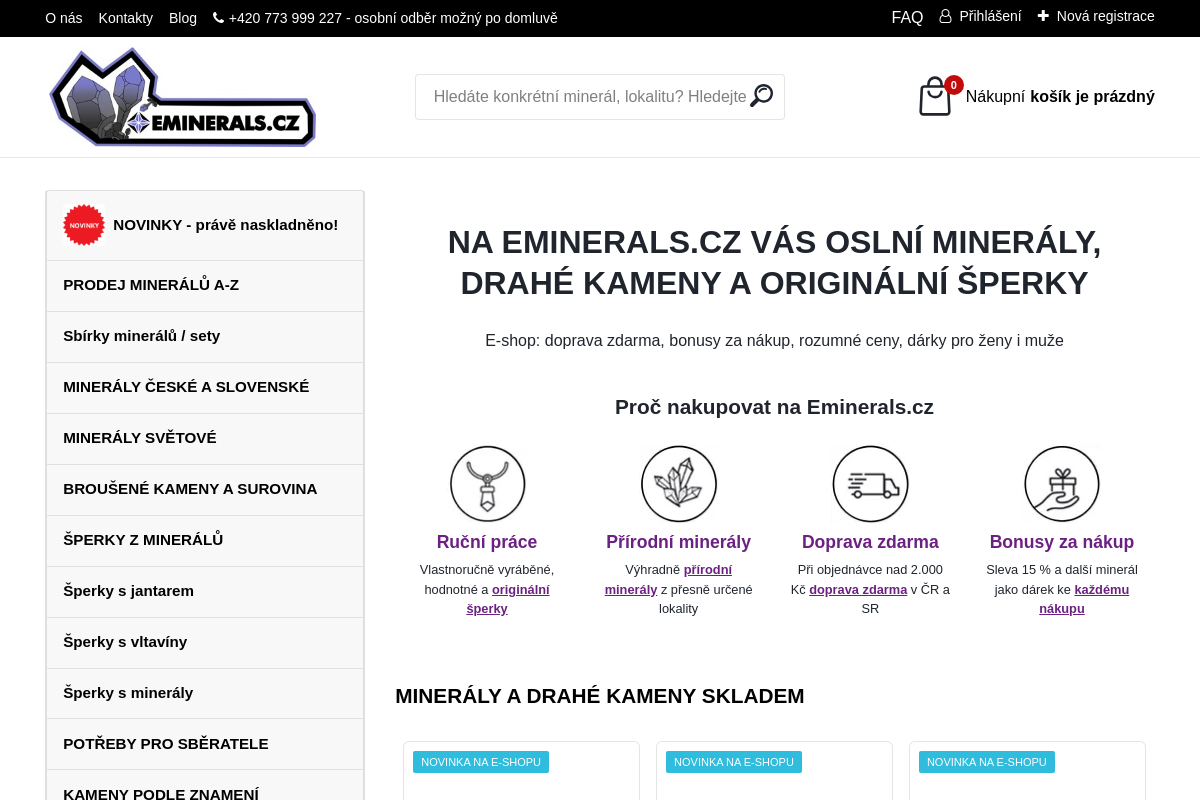
Task: Click the cart item count badge
Action: point(954,85)
